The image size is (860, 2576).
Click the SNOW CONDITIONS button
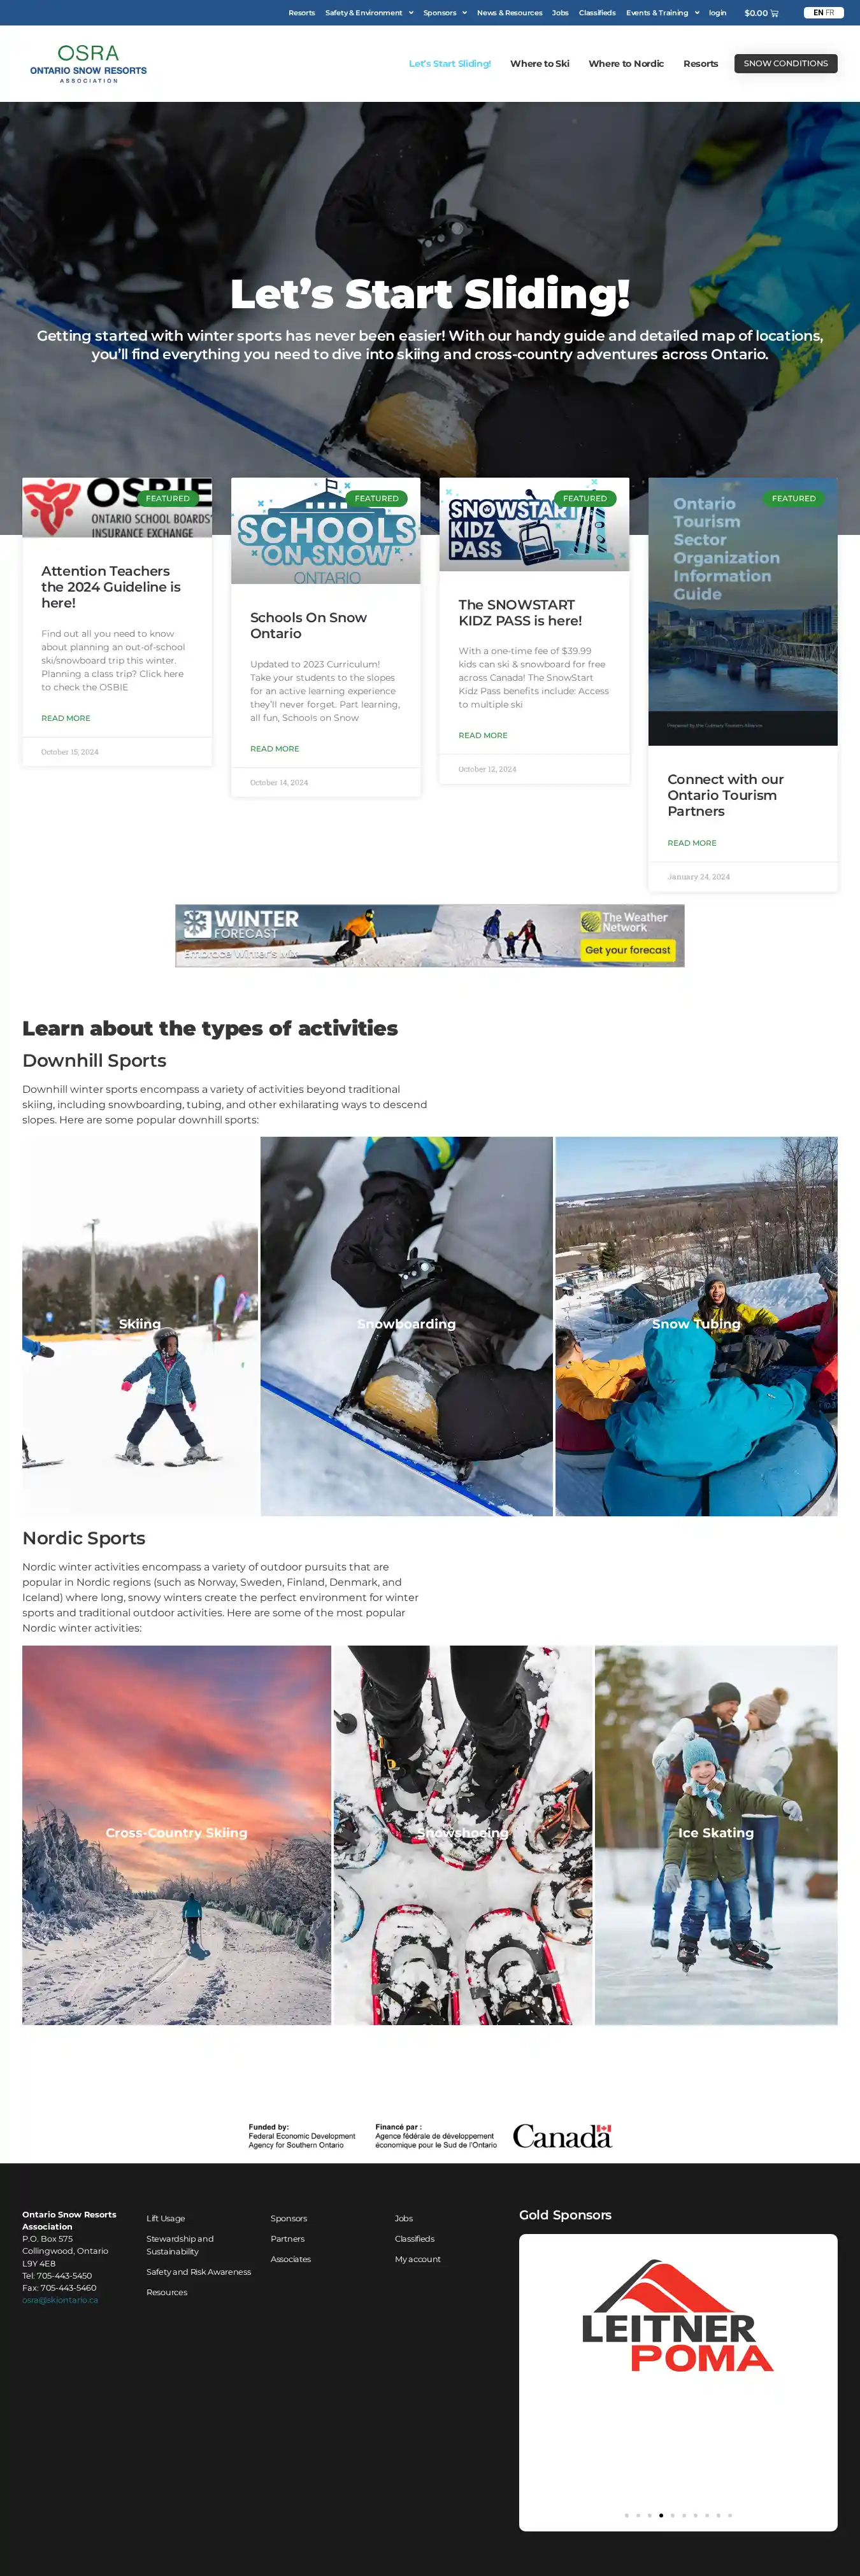point(786,63)
